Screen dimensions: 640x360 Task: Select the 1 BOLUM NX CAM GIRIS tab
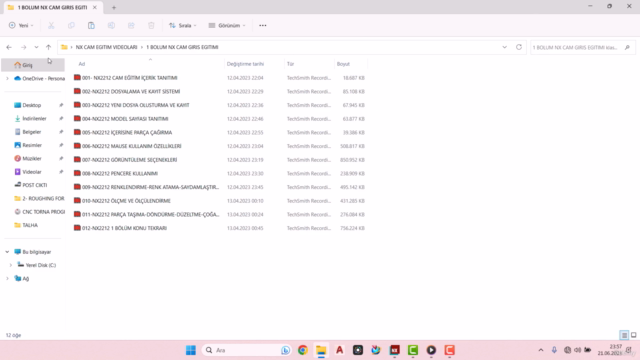(52, 7)
